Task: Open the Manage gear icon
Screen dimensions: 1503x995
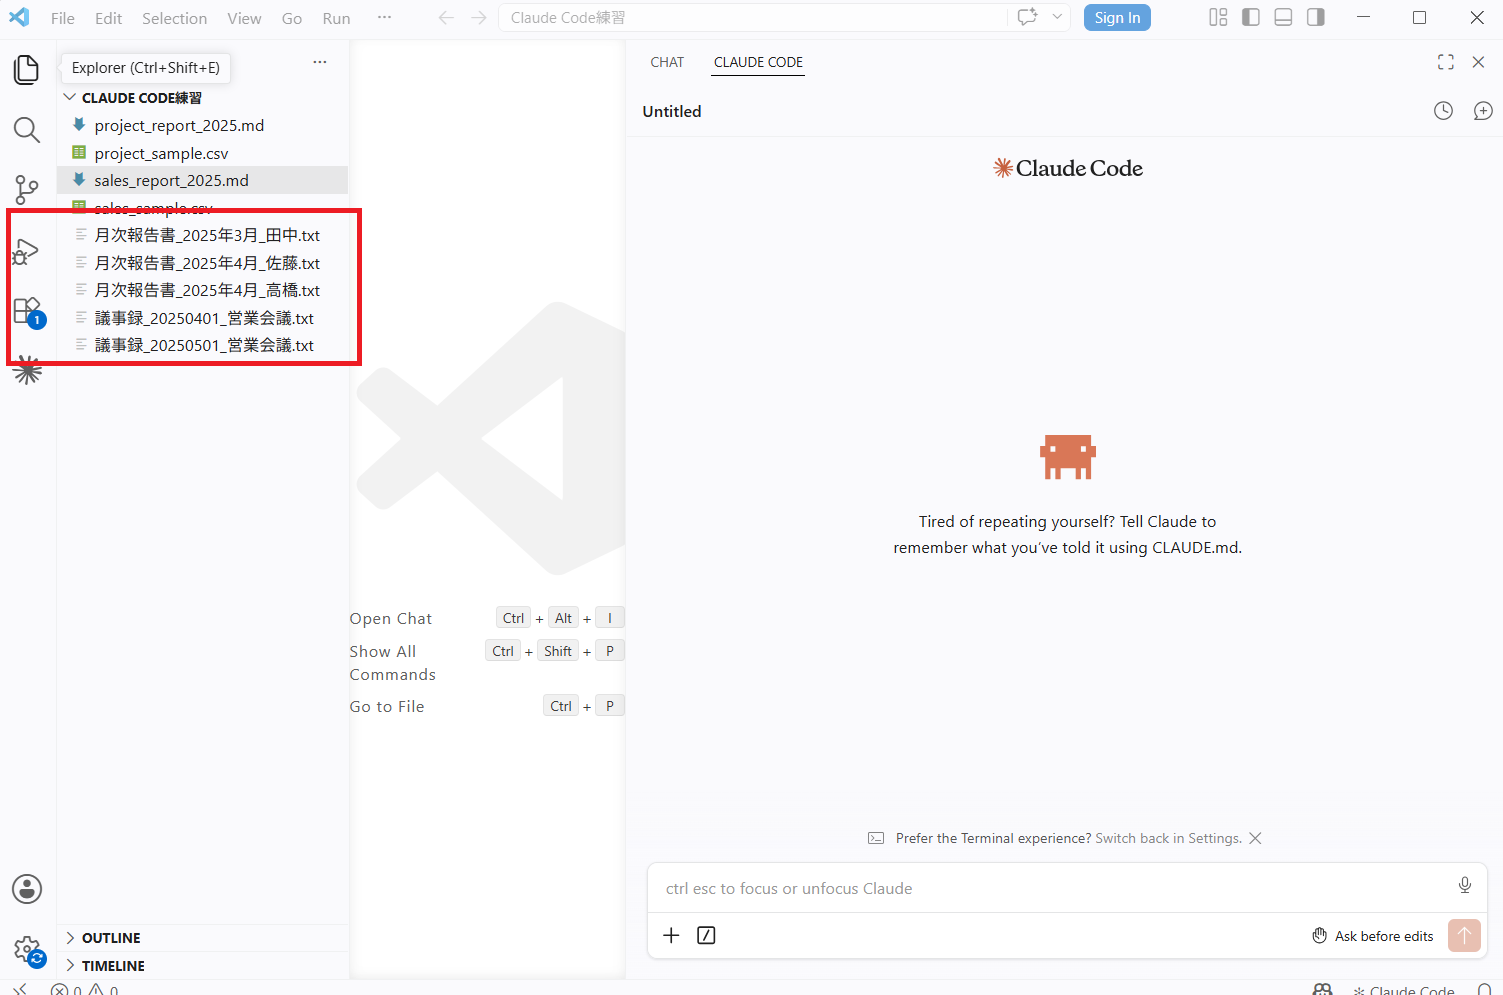Action: pyautogui.click(x=27, y=949)
